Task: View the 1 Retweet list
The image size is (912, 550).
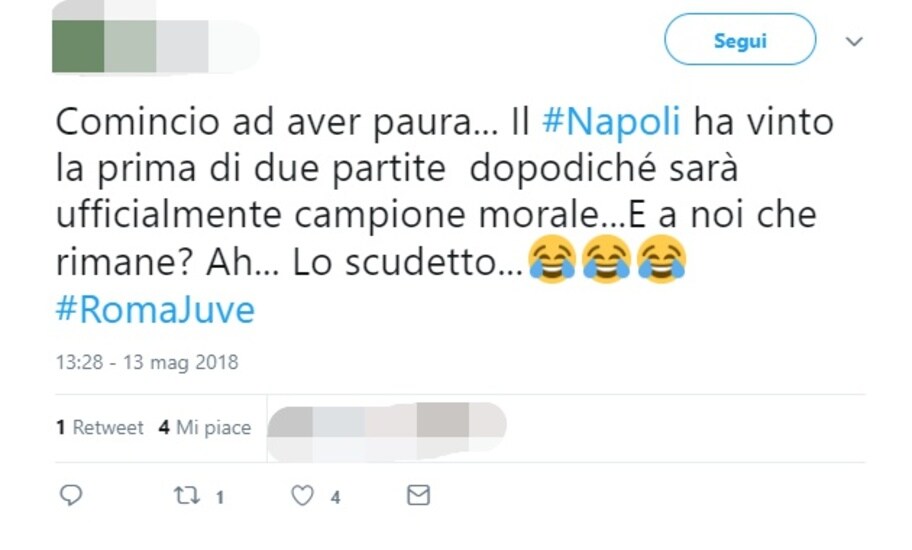Action: [99, 428]
